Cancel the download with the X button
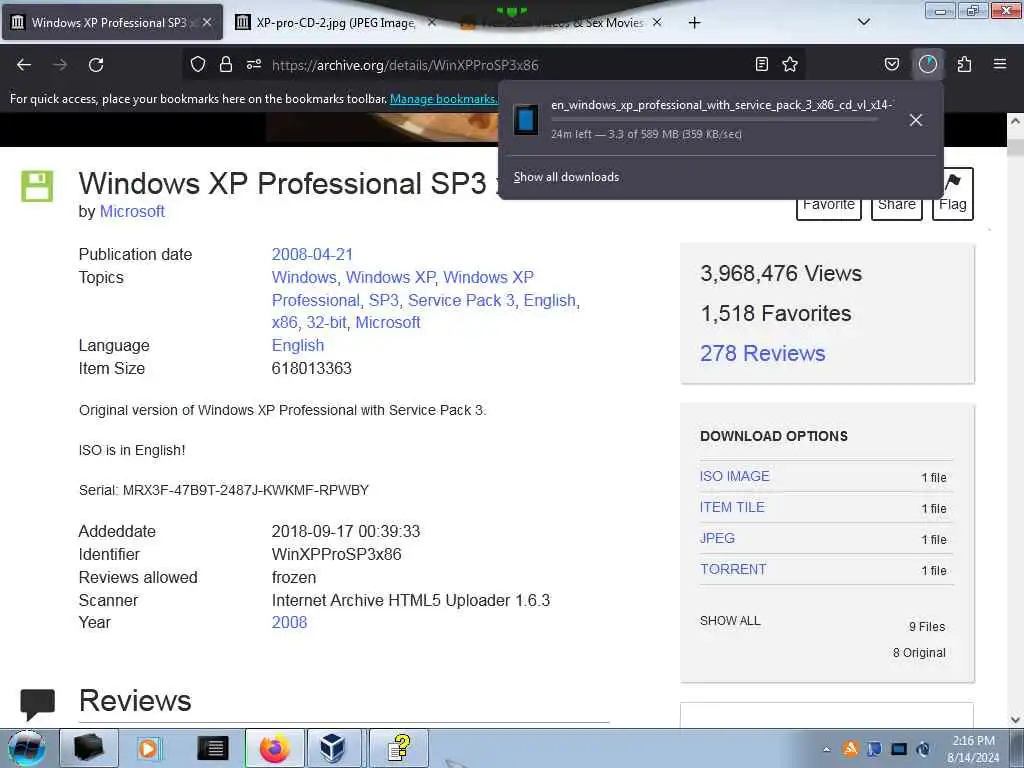1024x768 pixels. coord(916,120)
